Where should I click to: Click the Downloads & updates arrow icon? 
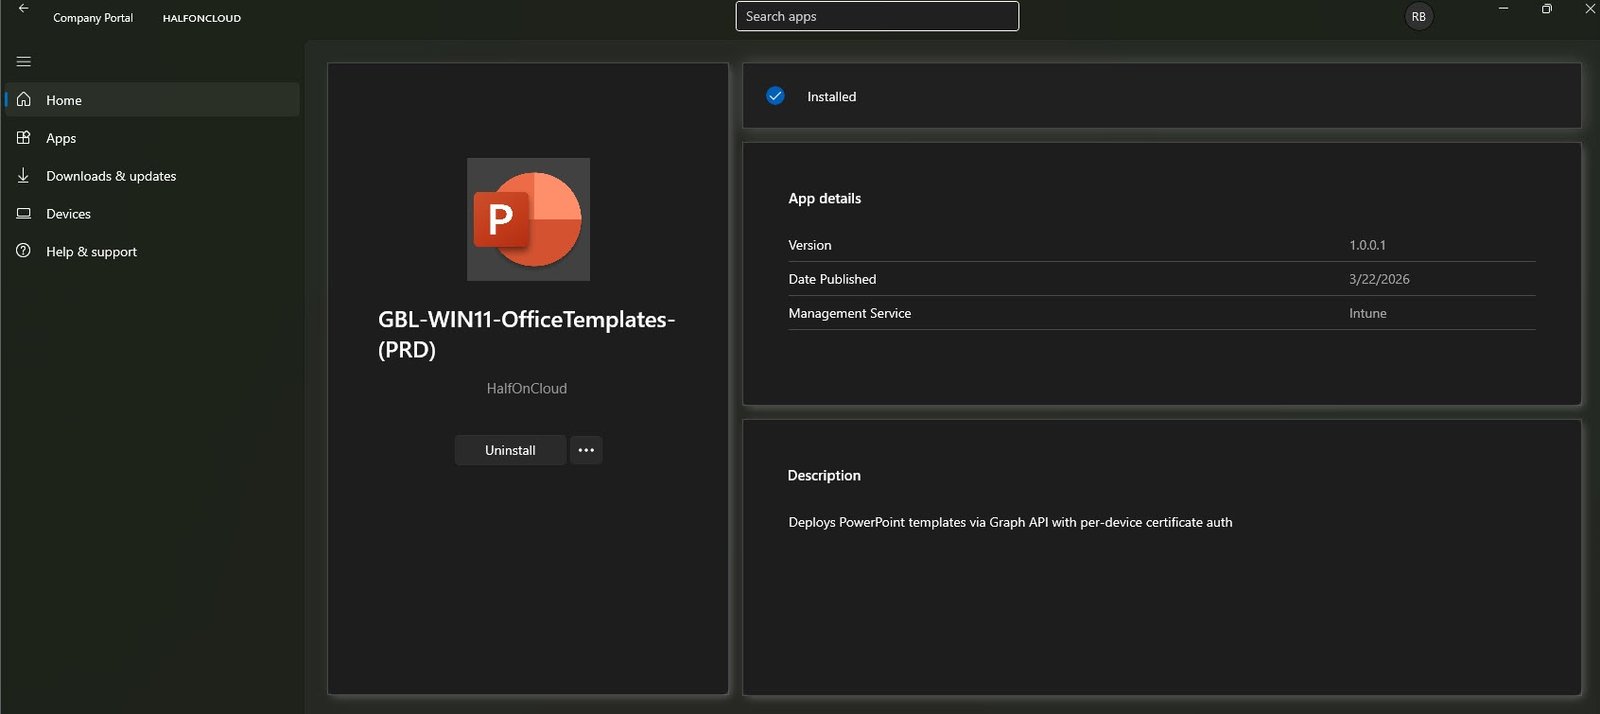(24, 176)
